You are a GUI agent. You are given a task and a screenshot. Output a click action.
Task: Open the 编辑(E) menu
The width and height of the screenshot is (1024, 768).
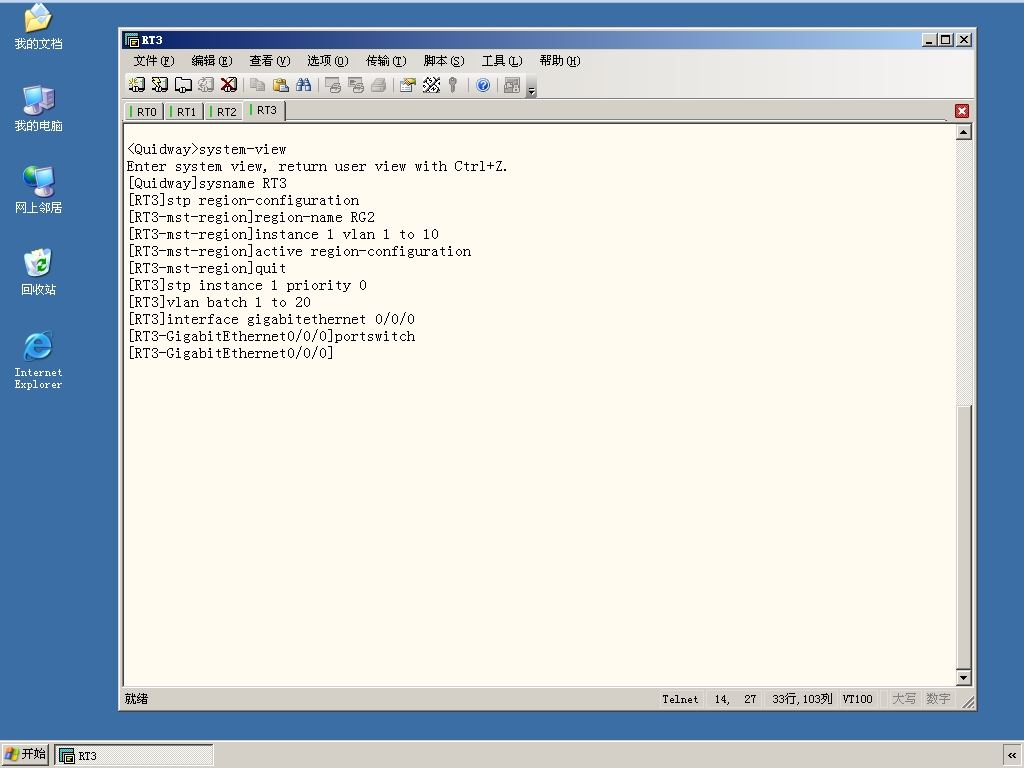(x=212, y=61)
